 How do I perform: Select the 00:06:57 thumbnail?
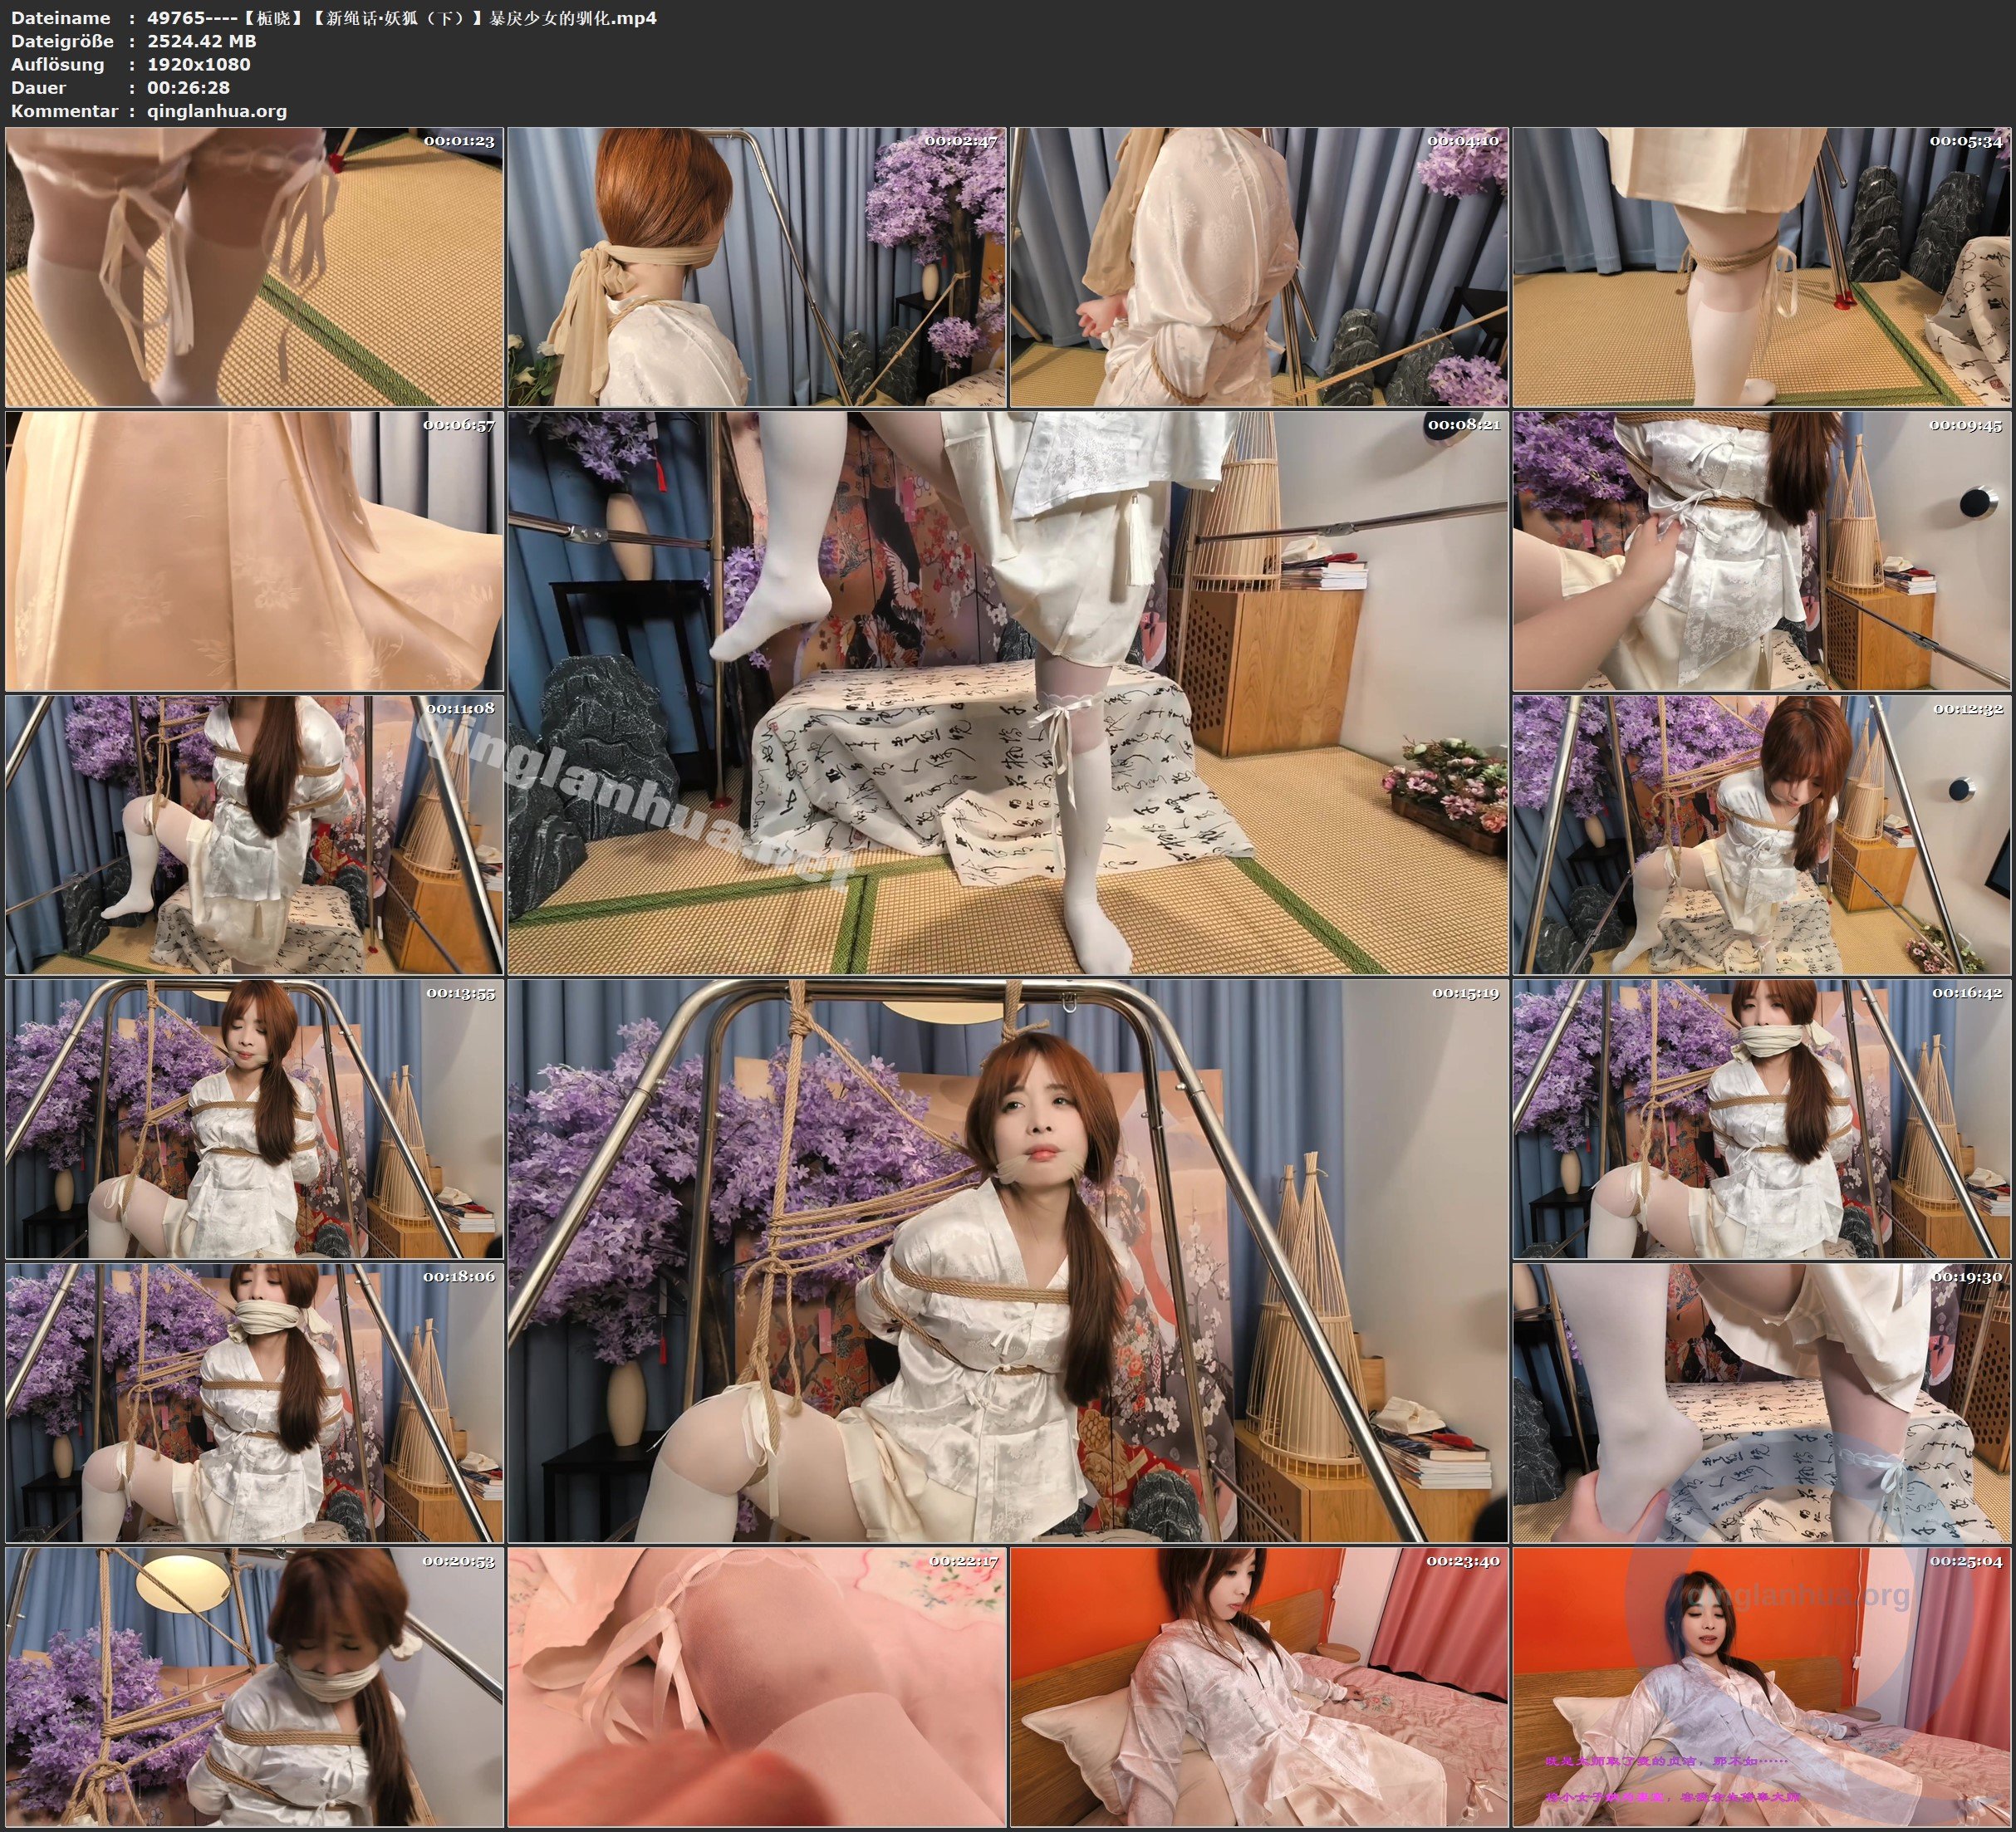click(254, 550)
